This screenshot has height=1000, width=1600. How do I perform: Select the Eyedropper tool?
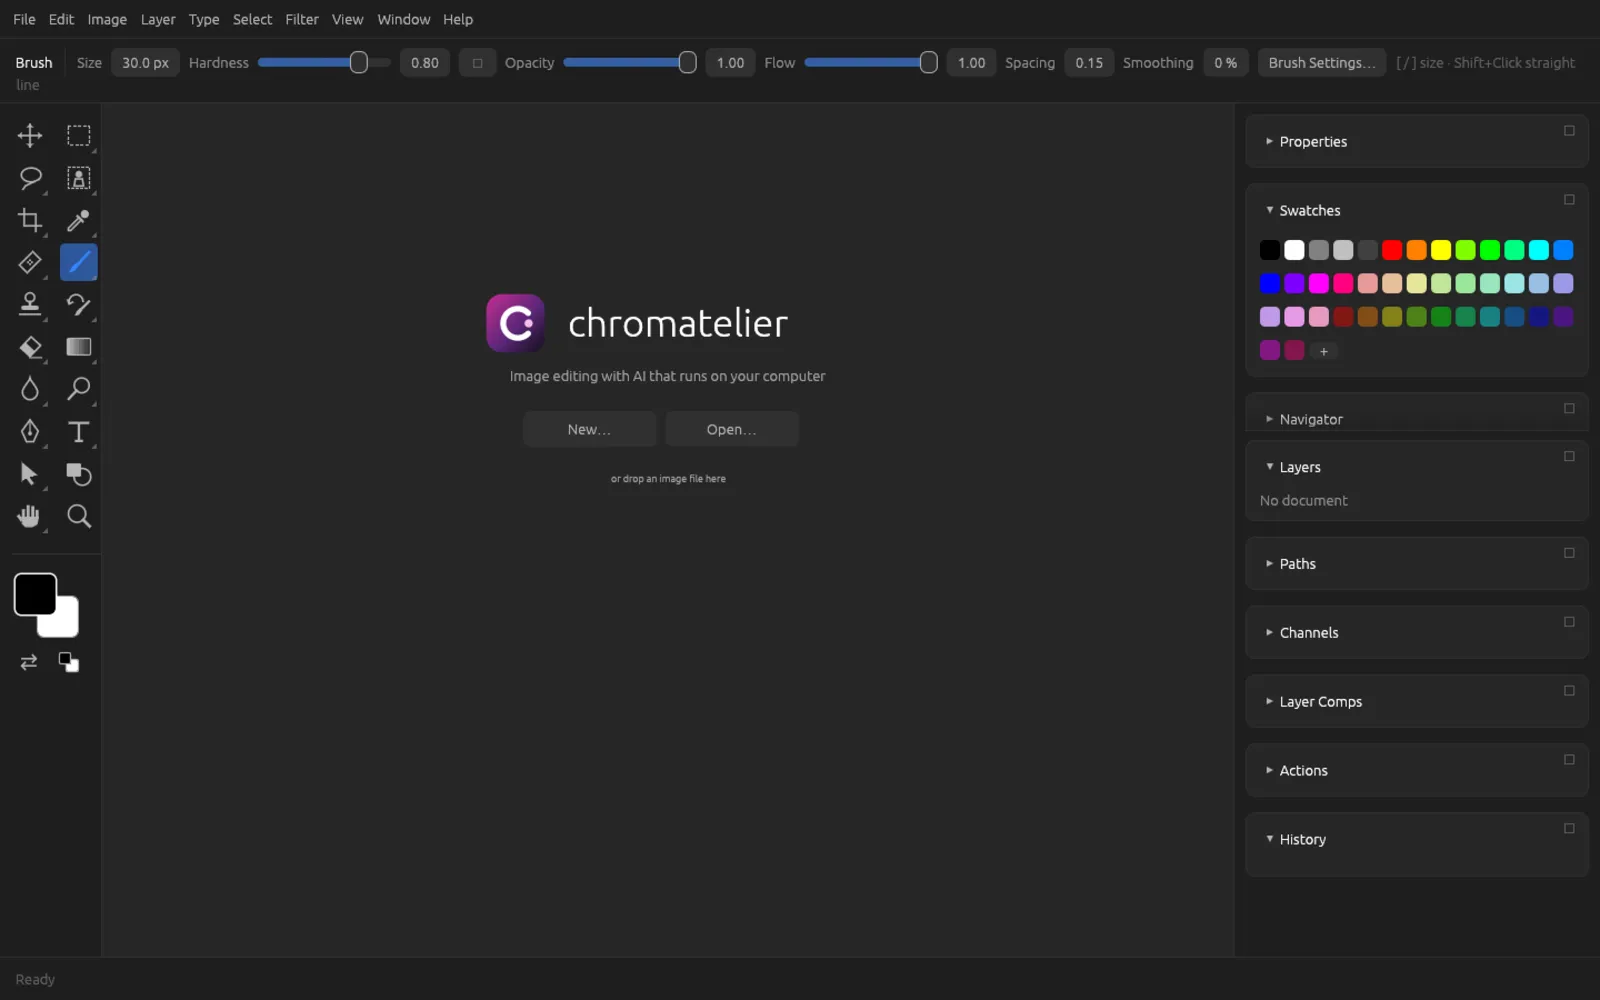pos(78,220)
